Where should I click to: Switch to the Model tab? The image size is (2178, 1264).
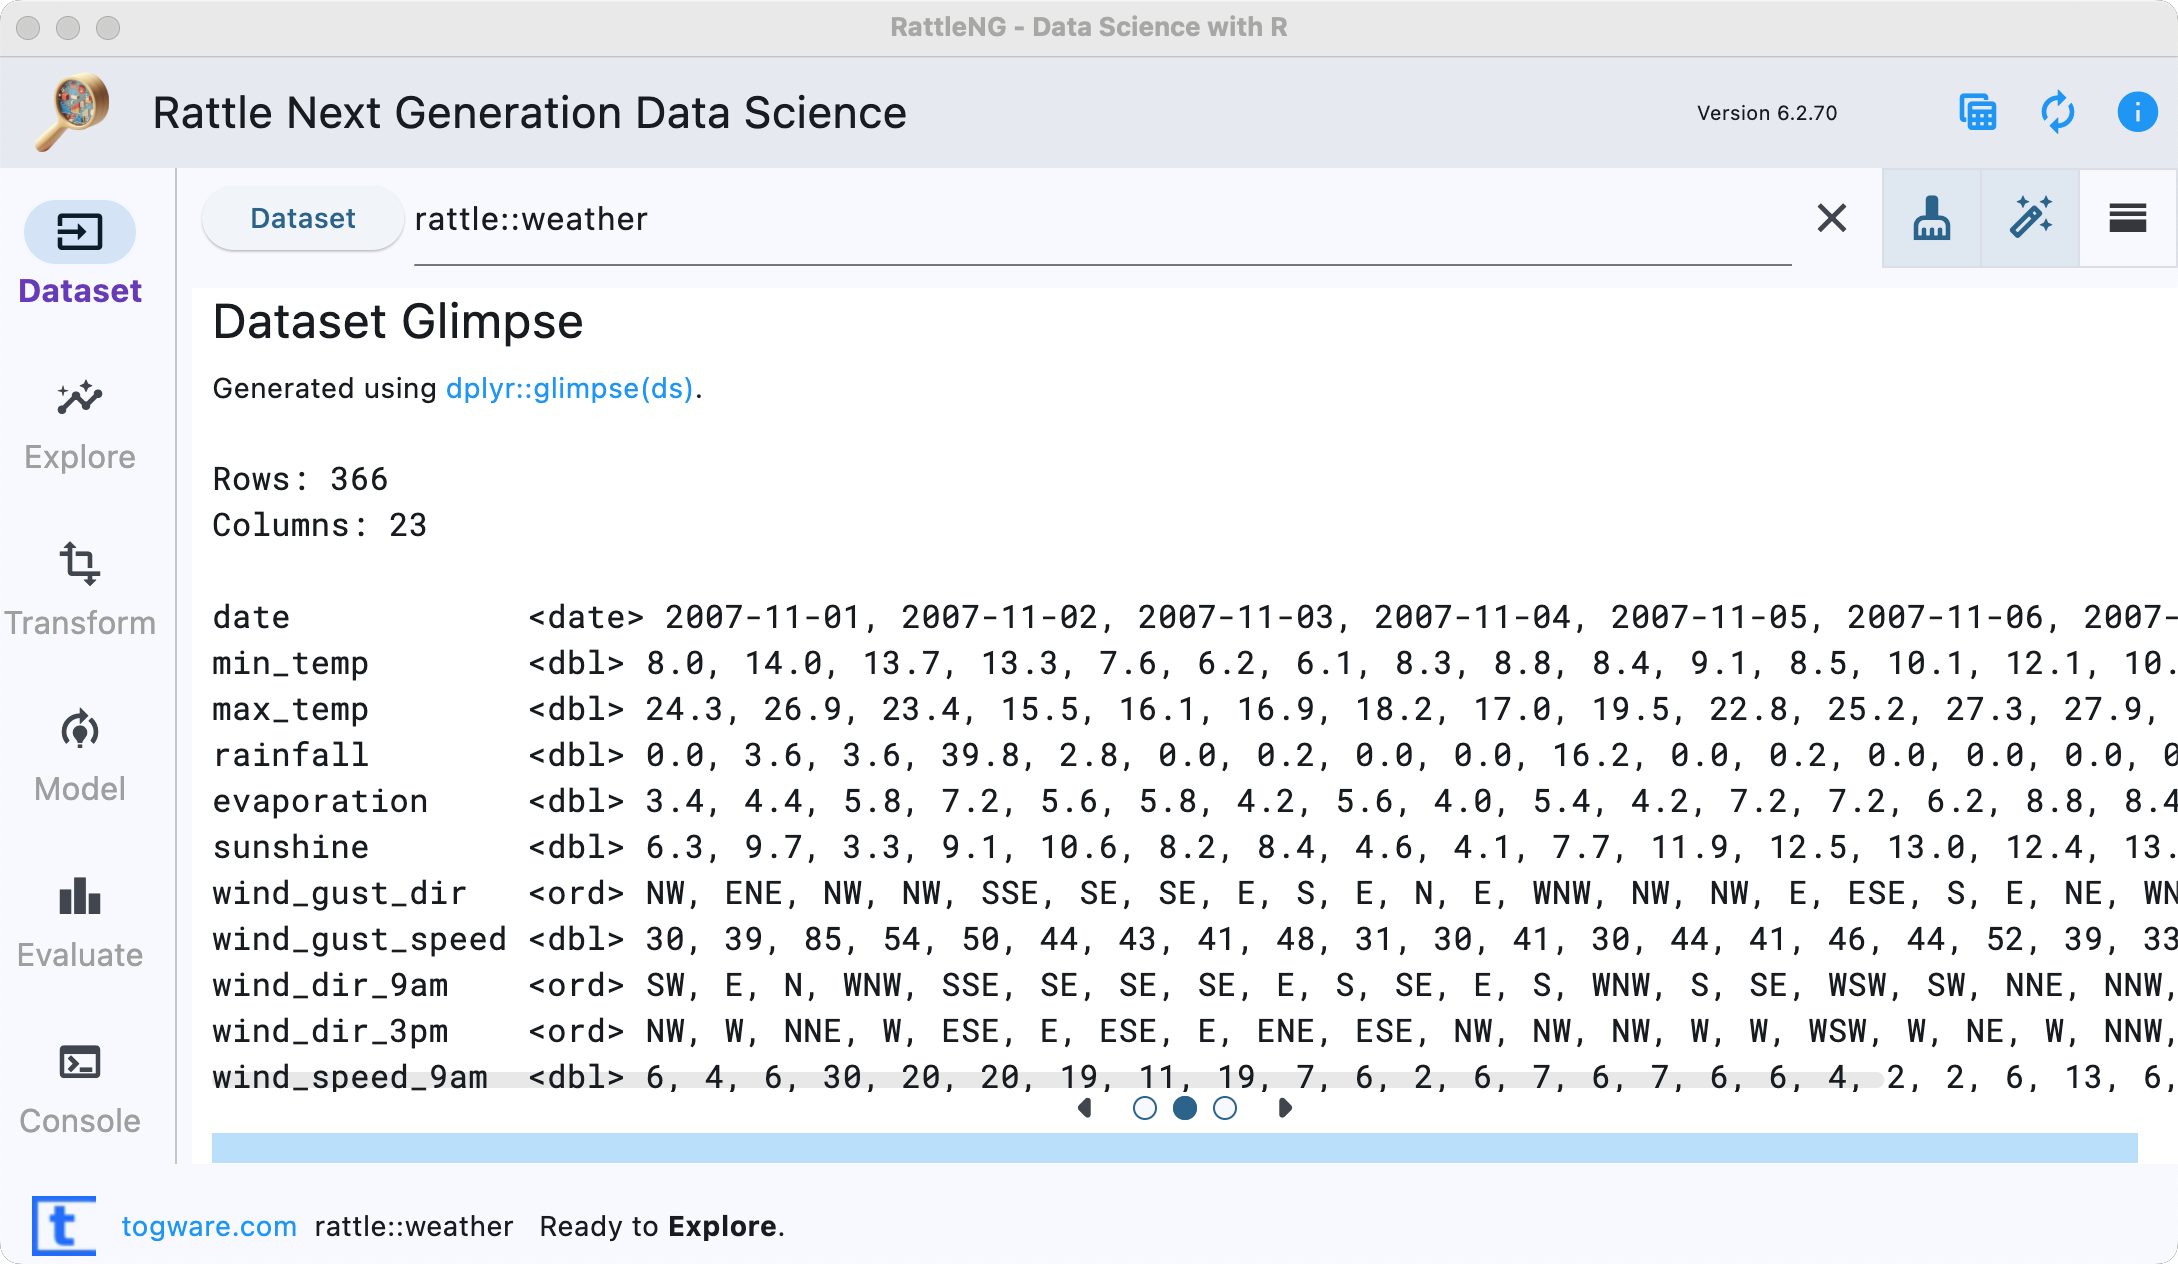click(80, 756)
